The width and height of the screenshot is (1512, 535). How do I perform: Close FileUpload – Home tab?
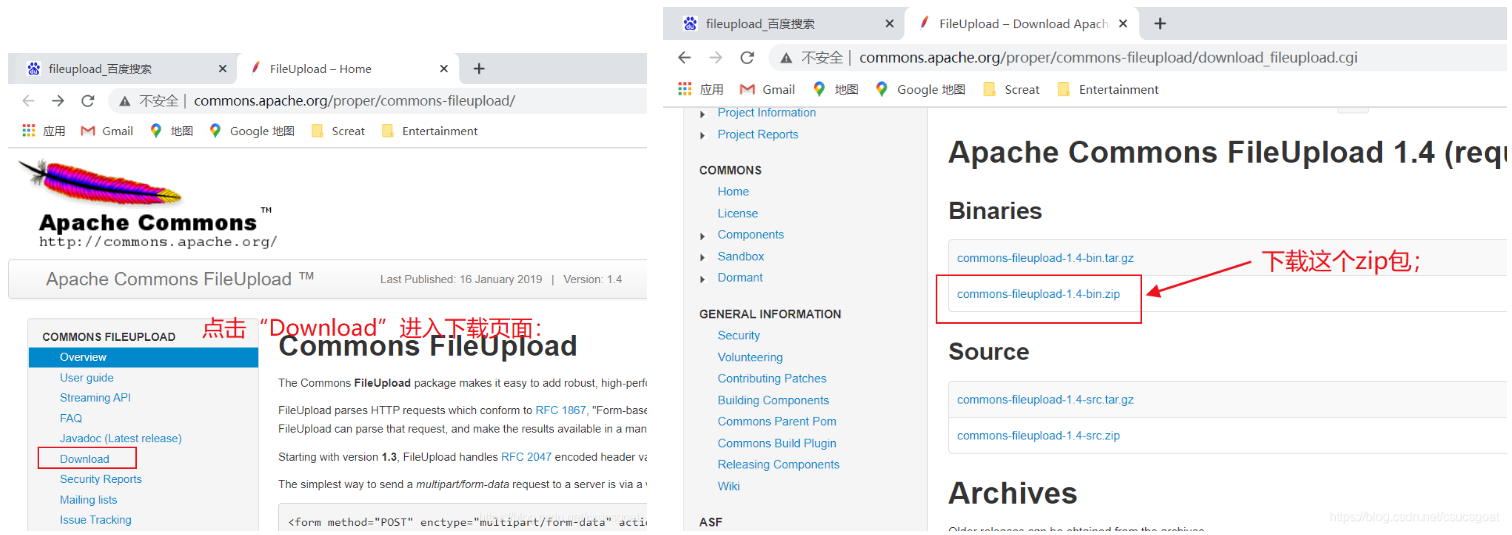444,69
